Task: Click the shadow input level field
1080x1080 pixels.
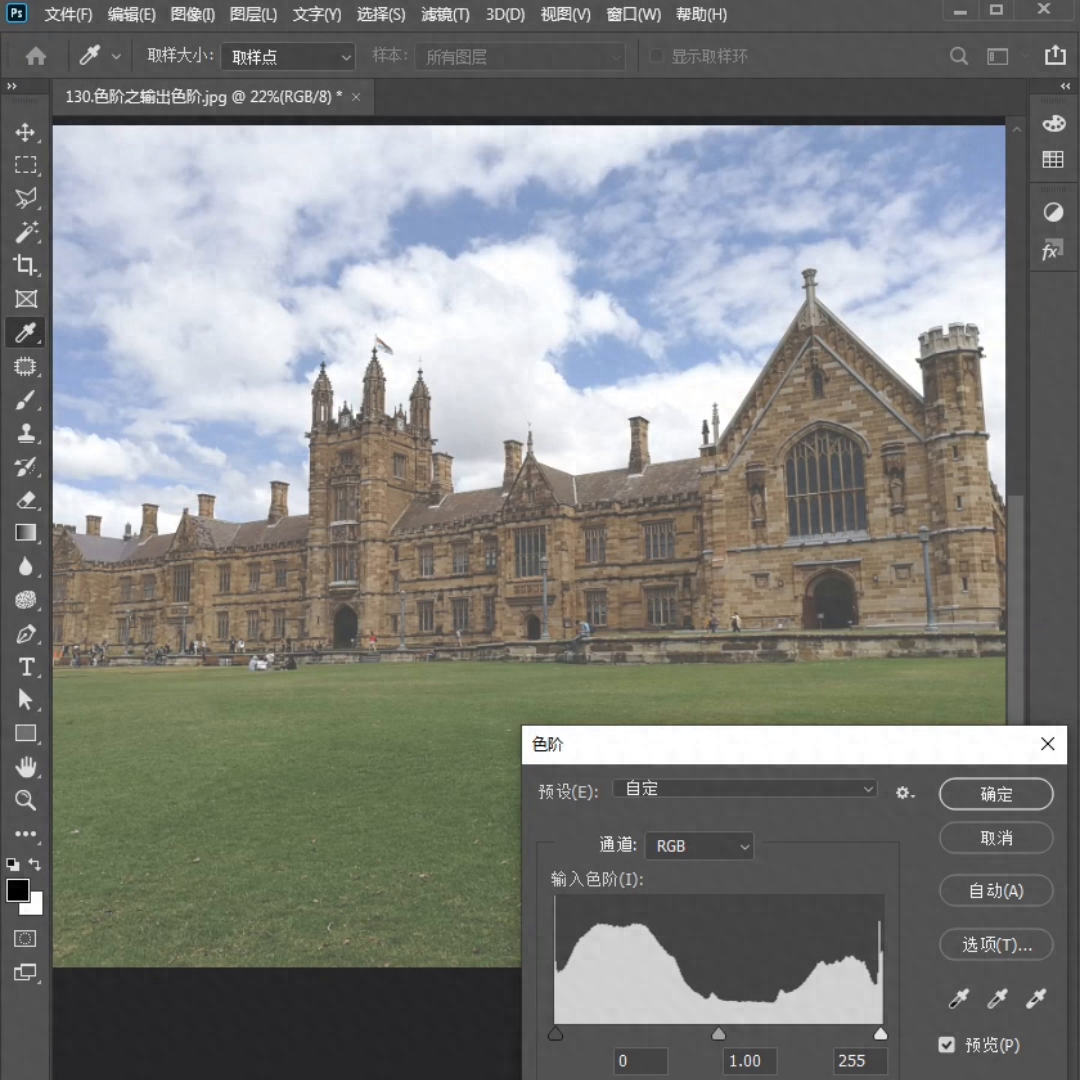Action: click(x=640, y=1061)
